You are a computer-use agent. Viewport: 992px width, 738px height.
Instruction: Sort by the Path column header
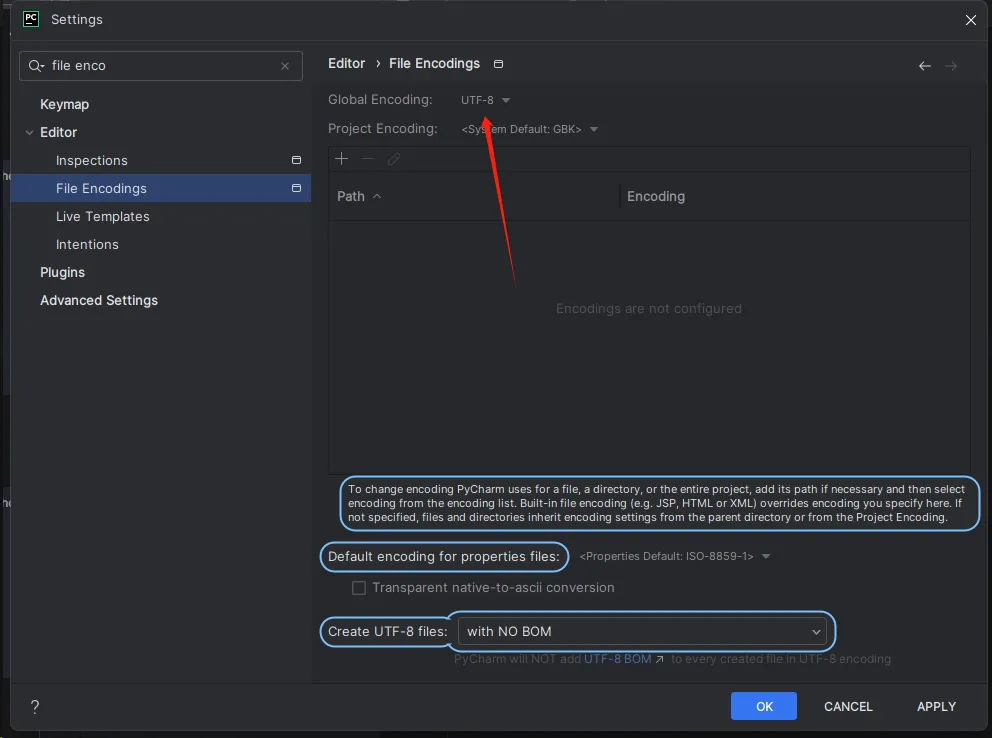coord(359,196)
